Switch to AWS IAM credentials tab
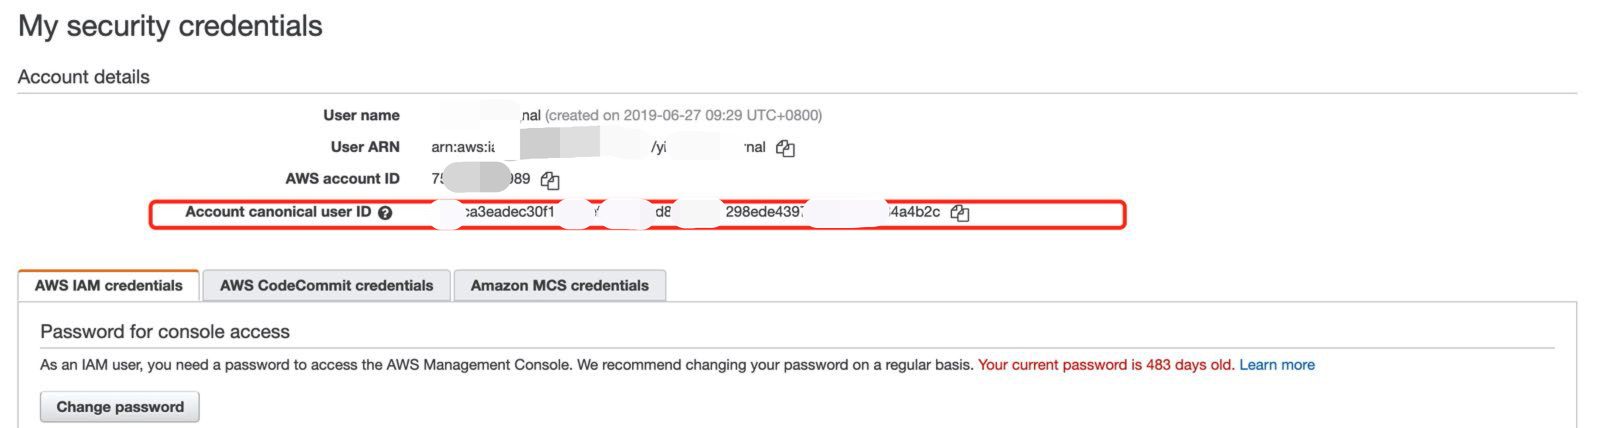The height and width of the screenshot is (428, 1600). 109,285
